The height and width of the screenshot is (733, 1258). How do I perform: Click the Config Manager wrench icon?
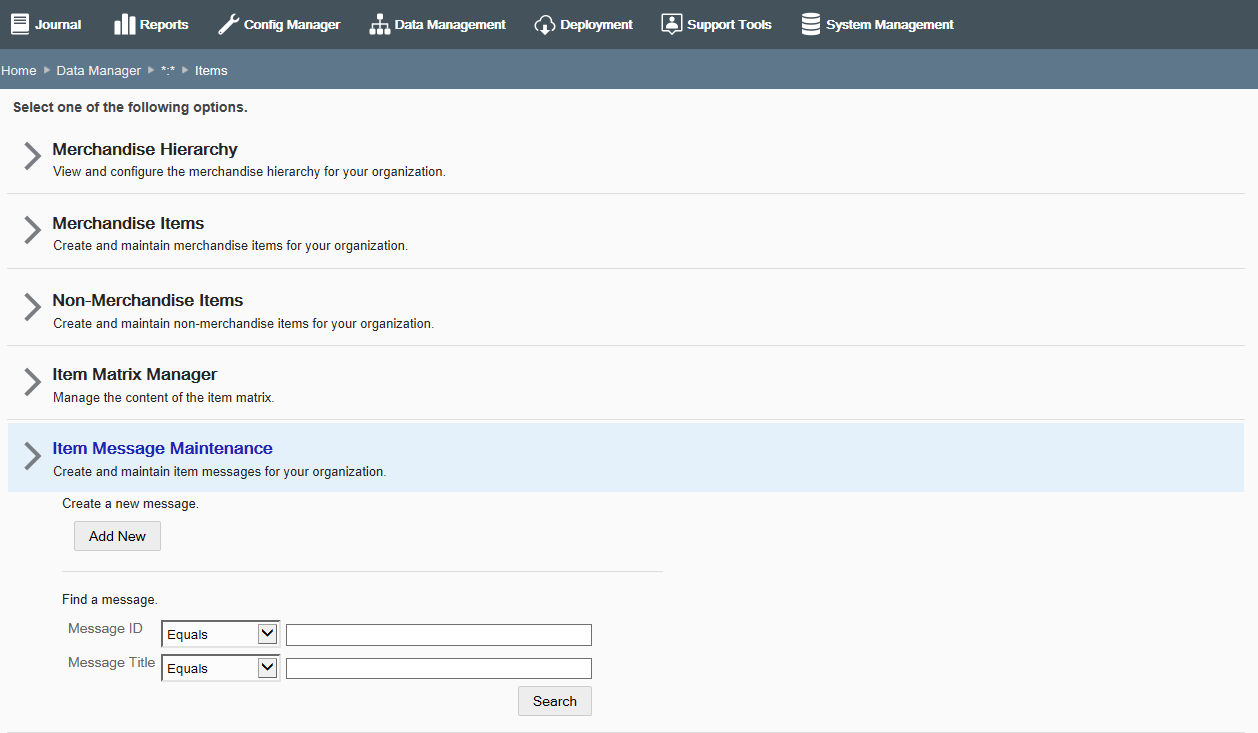click(228, 24)
